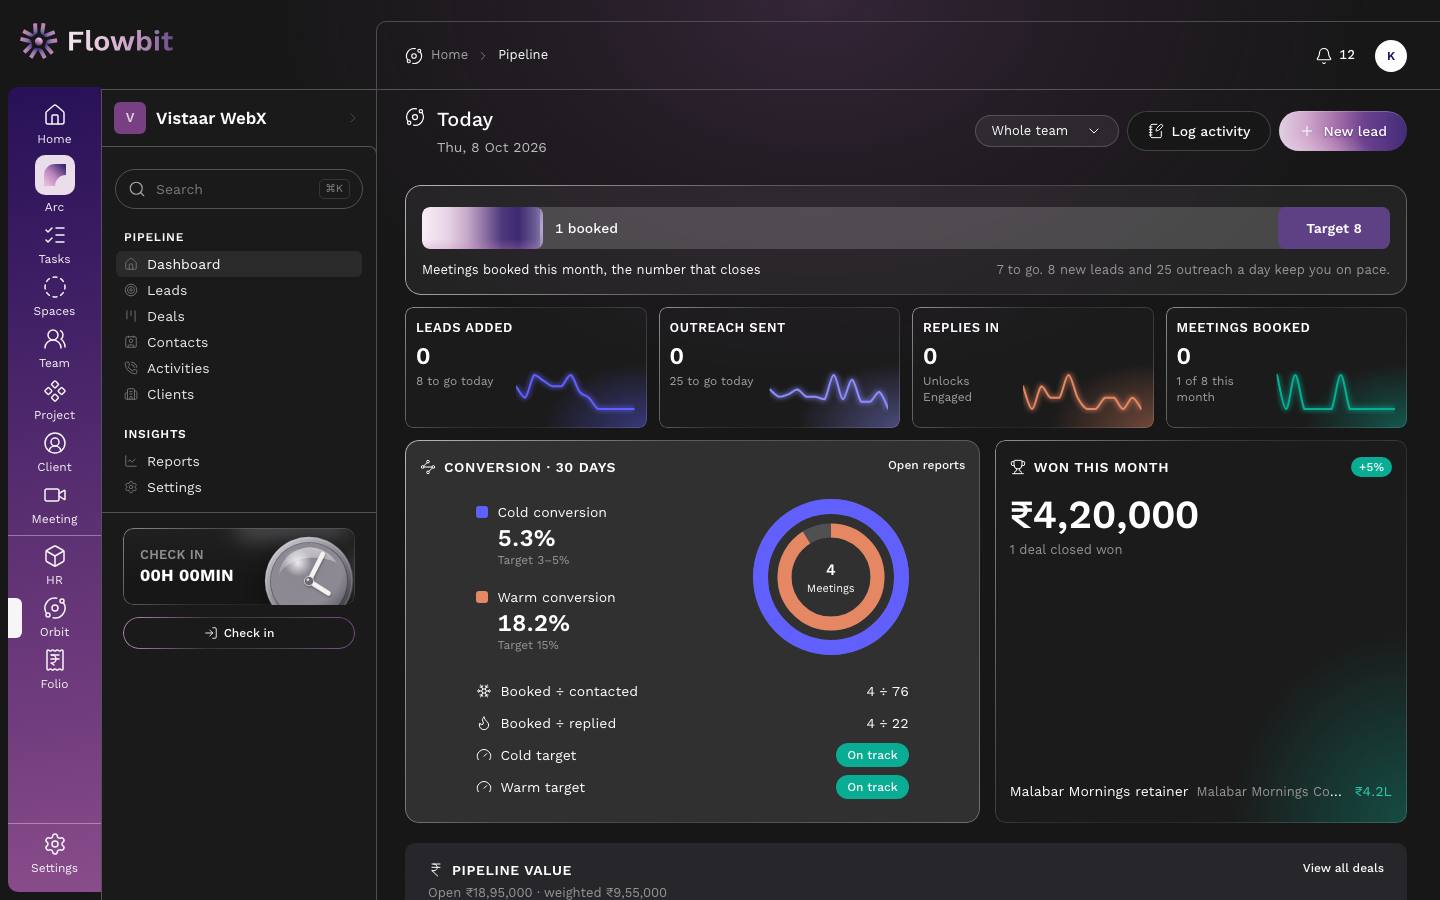The height and width of the screenshot is (900, 1440).
Task: Open Clients in the sidebar
Action: [239, 394]
